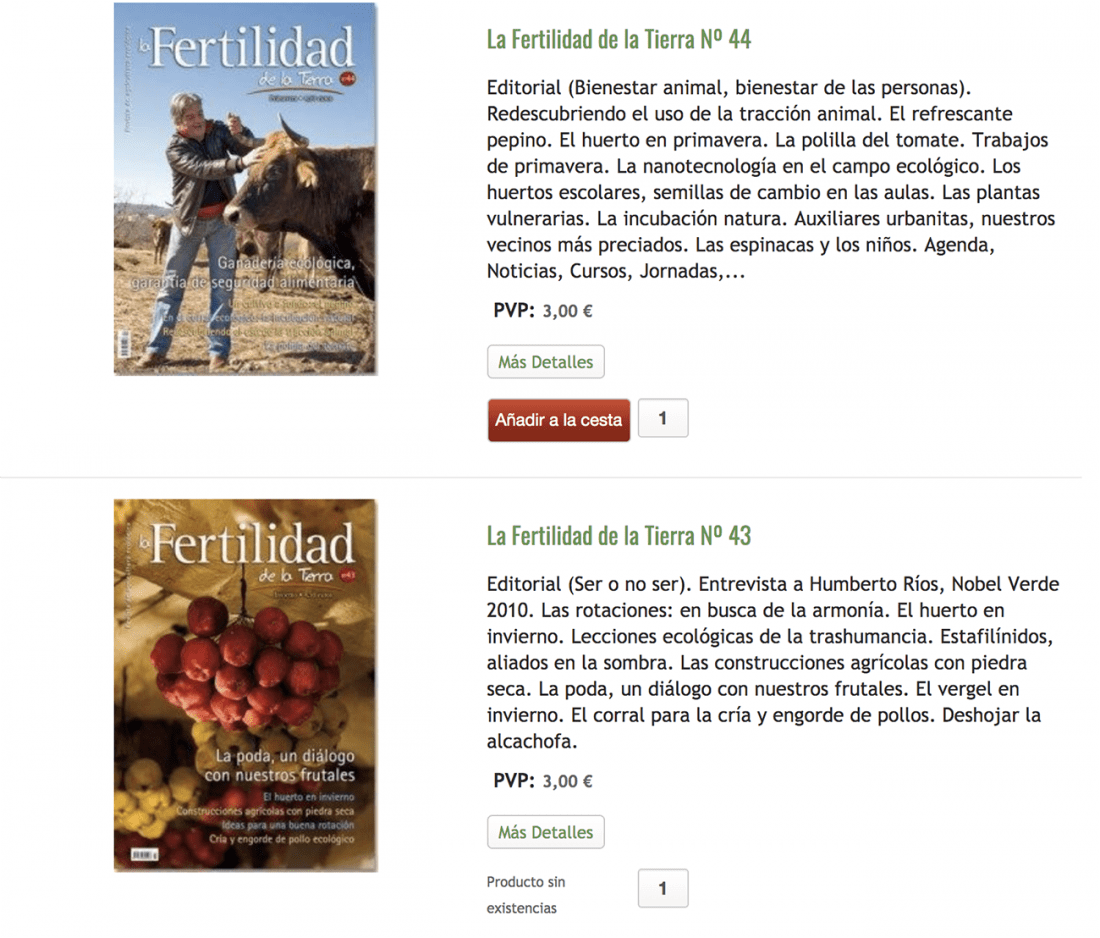Click the red issue badge on Nº 44 cover
This screenshot has height=938, width=1100.
(x=348, y=78)
